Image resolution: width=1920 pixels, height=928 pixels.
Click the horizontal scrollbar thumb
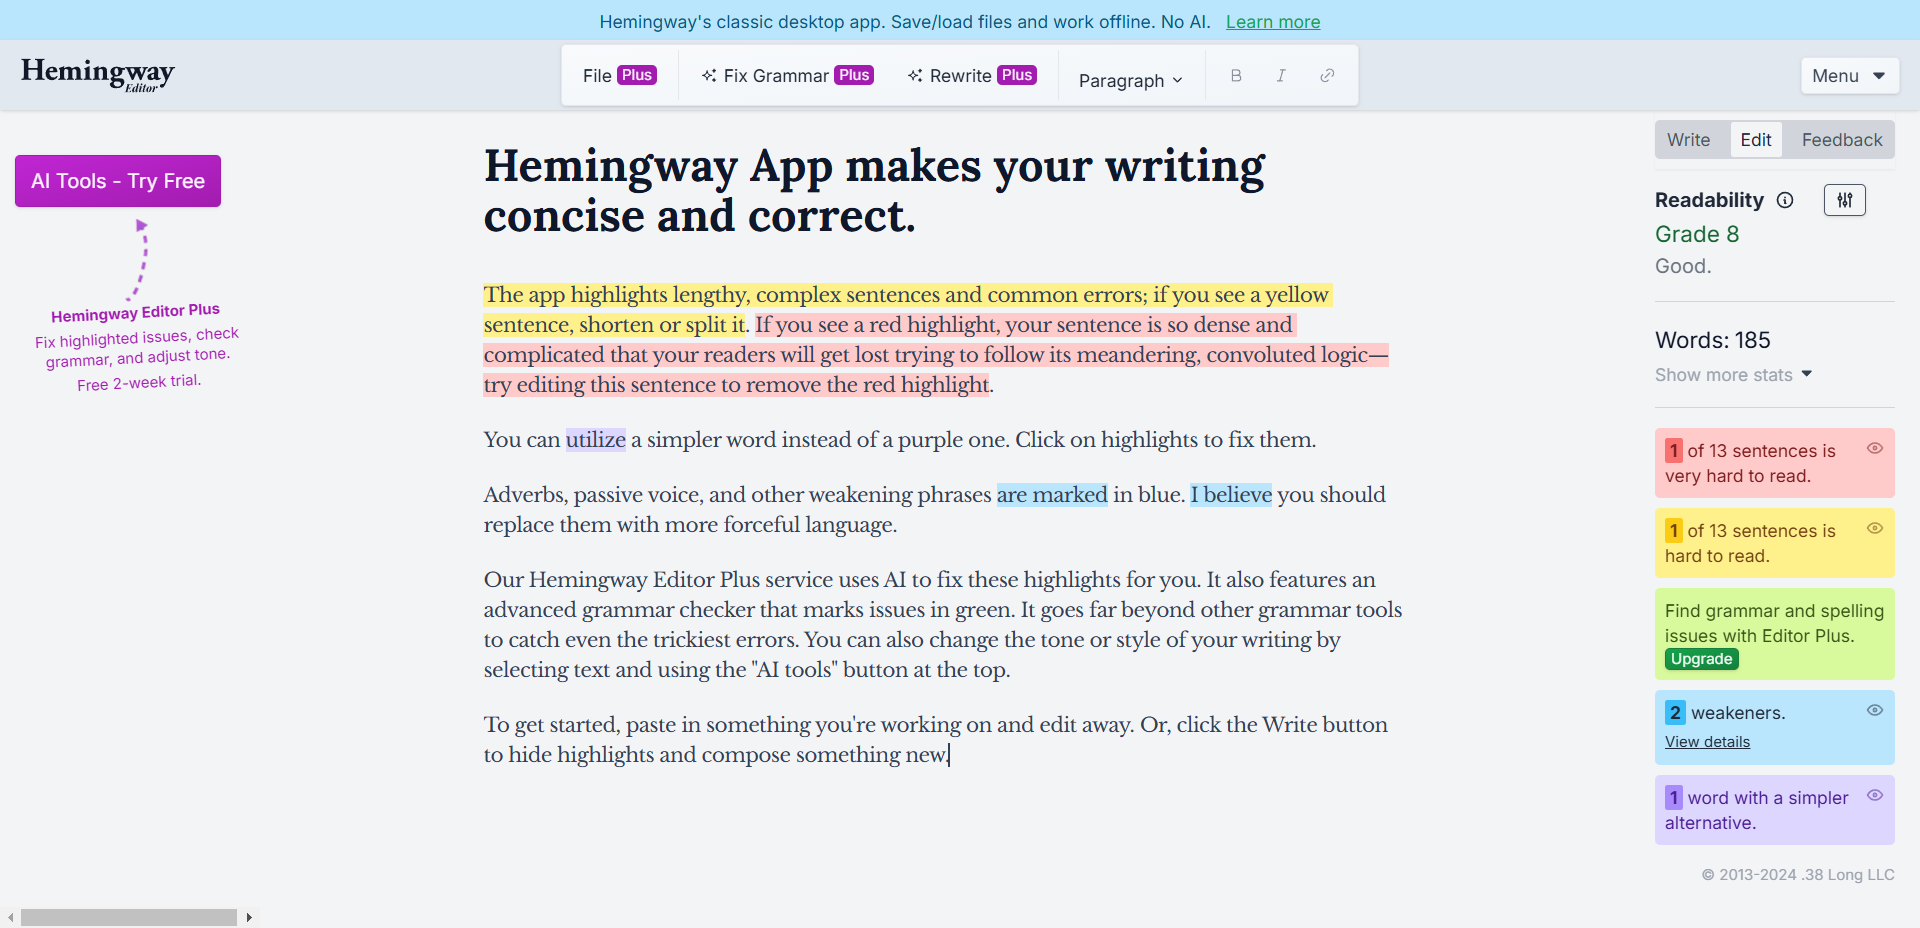click(x=129, y=917)
